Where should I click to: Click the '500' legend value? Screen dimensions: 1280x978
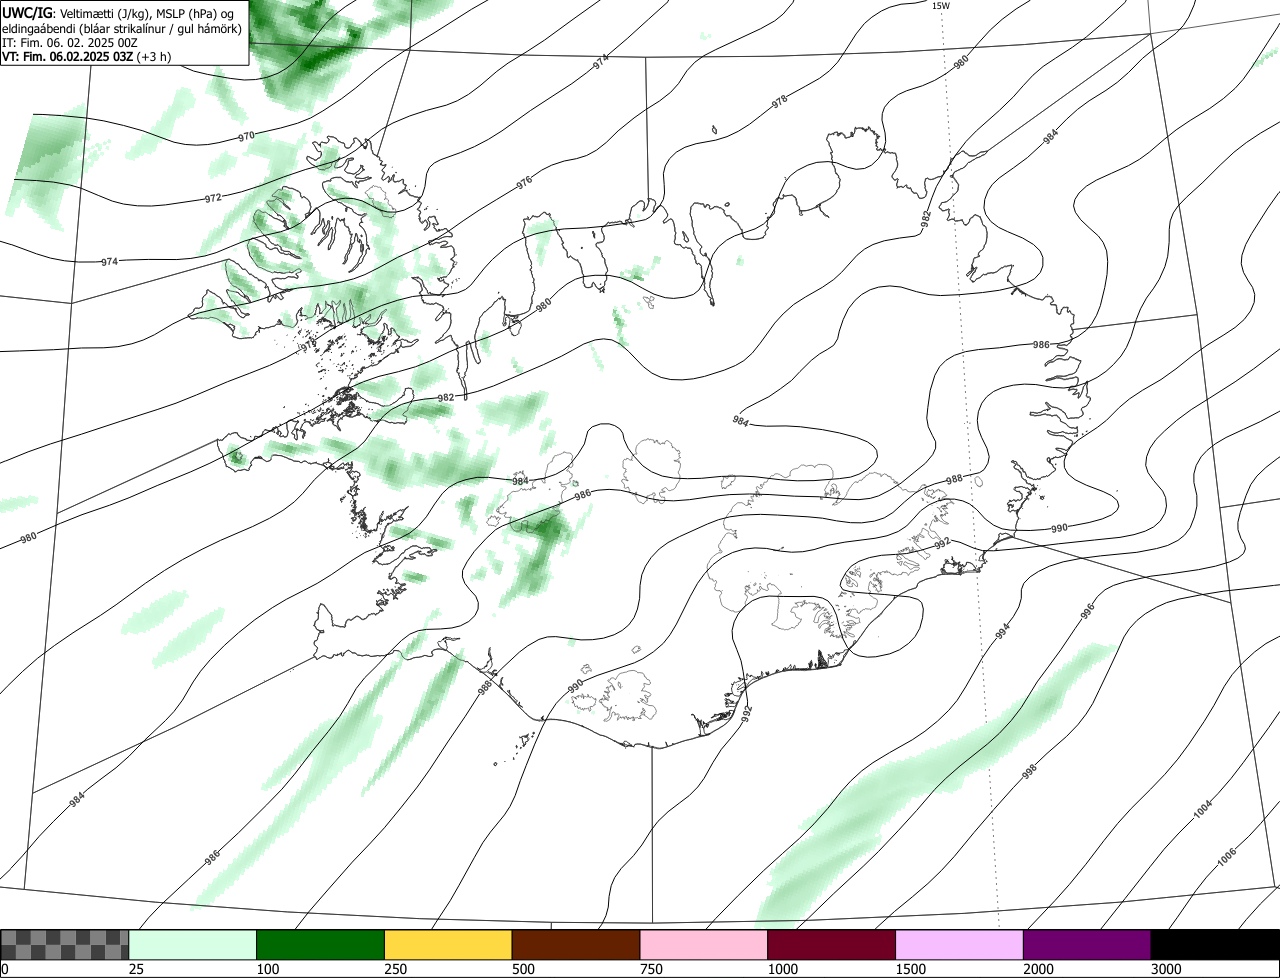(x=523, y=969)
